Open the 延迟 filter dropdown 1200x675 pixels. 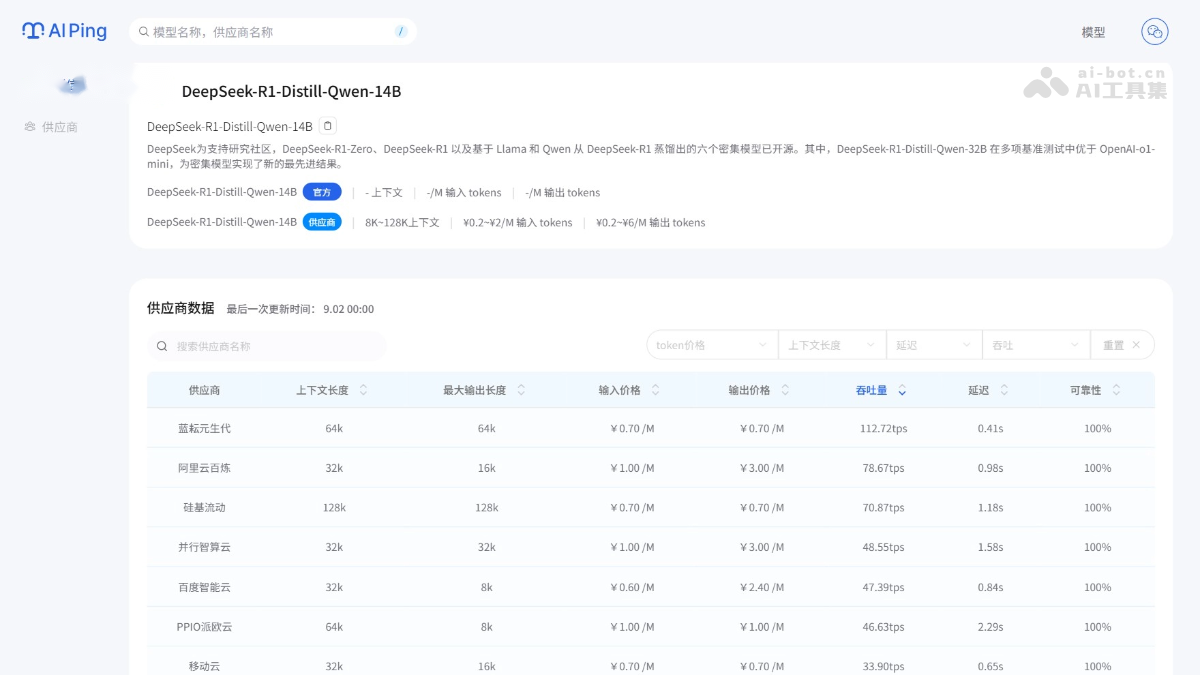tap(934, 345)
